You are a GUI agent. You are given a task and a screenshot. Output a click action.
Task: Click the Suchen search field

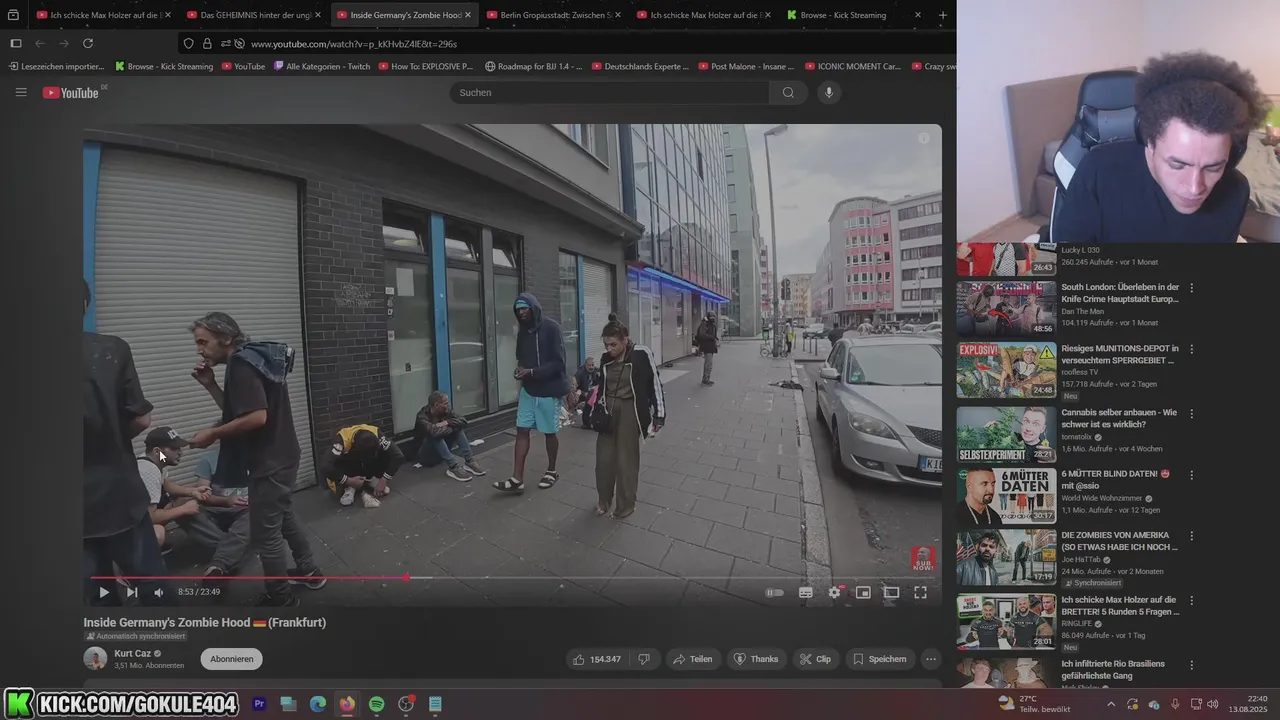(x=610, y=92)
